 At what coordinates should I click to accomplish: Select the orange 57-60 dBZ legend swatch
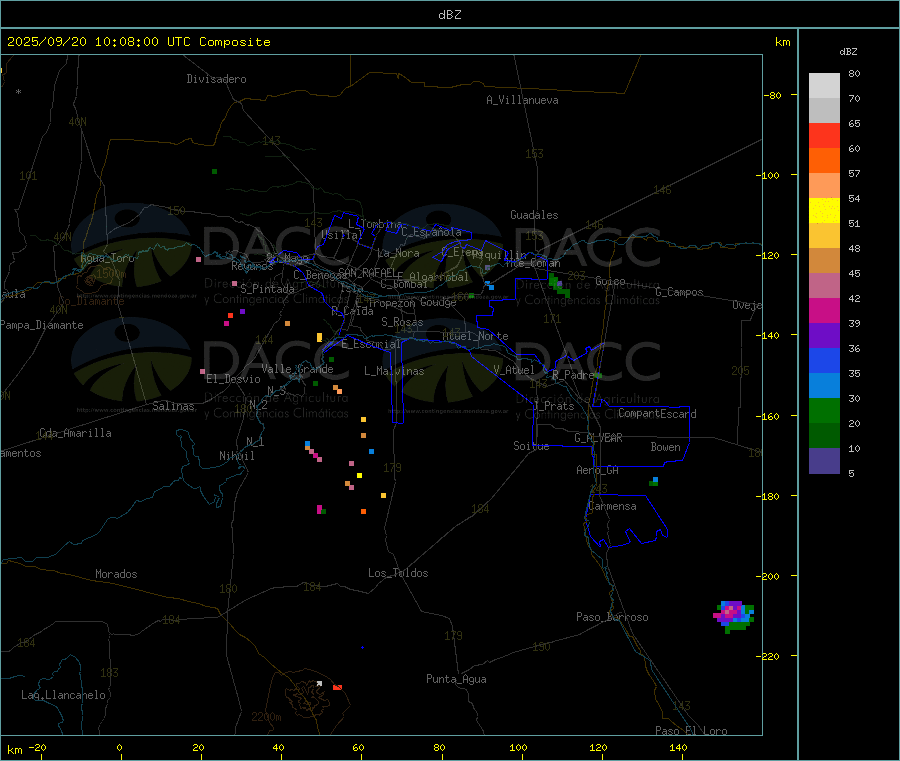[x=824, y=161]
